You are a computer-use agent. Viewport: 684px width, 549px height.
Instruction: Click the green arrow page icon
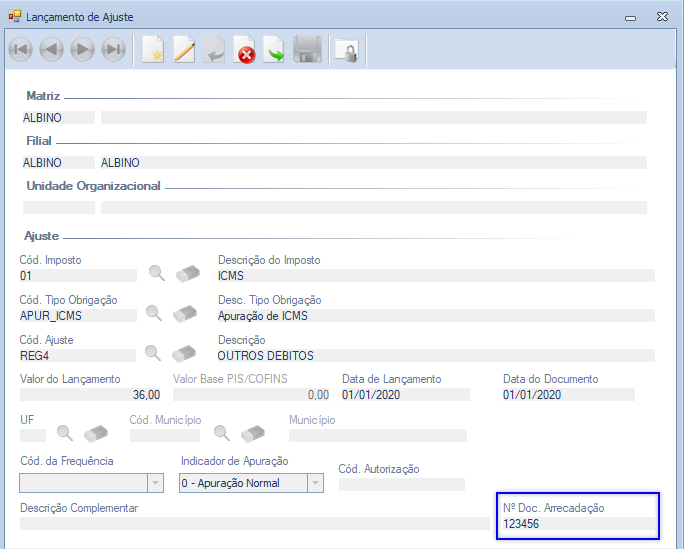click(x=274, y=50)
